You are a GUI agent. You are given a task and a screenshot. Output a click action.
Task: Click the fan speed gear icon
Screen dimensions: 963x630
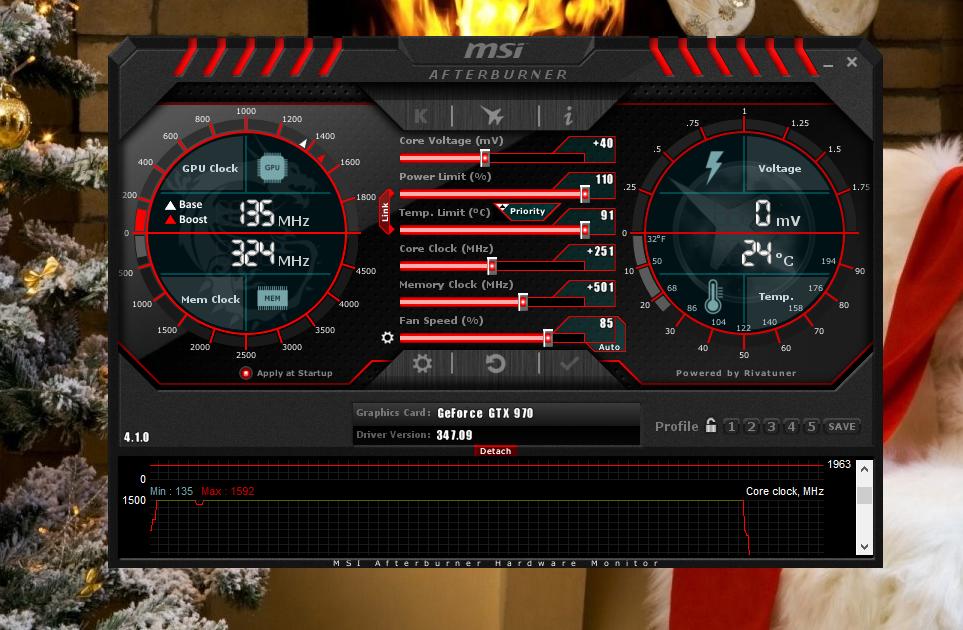coord(387,337)
